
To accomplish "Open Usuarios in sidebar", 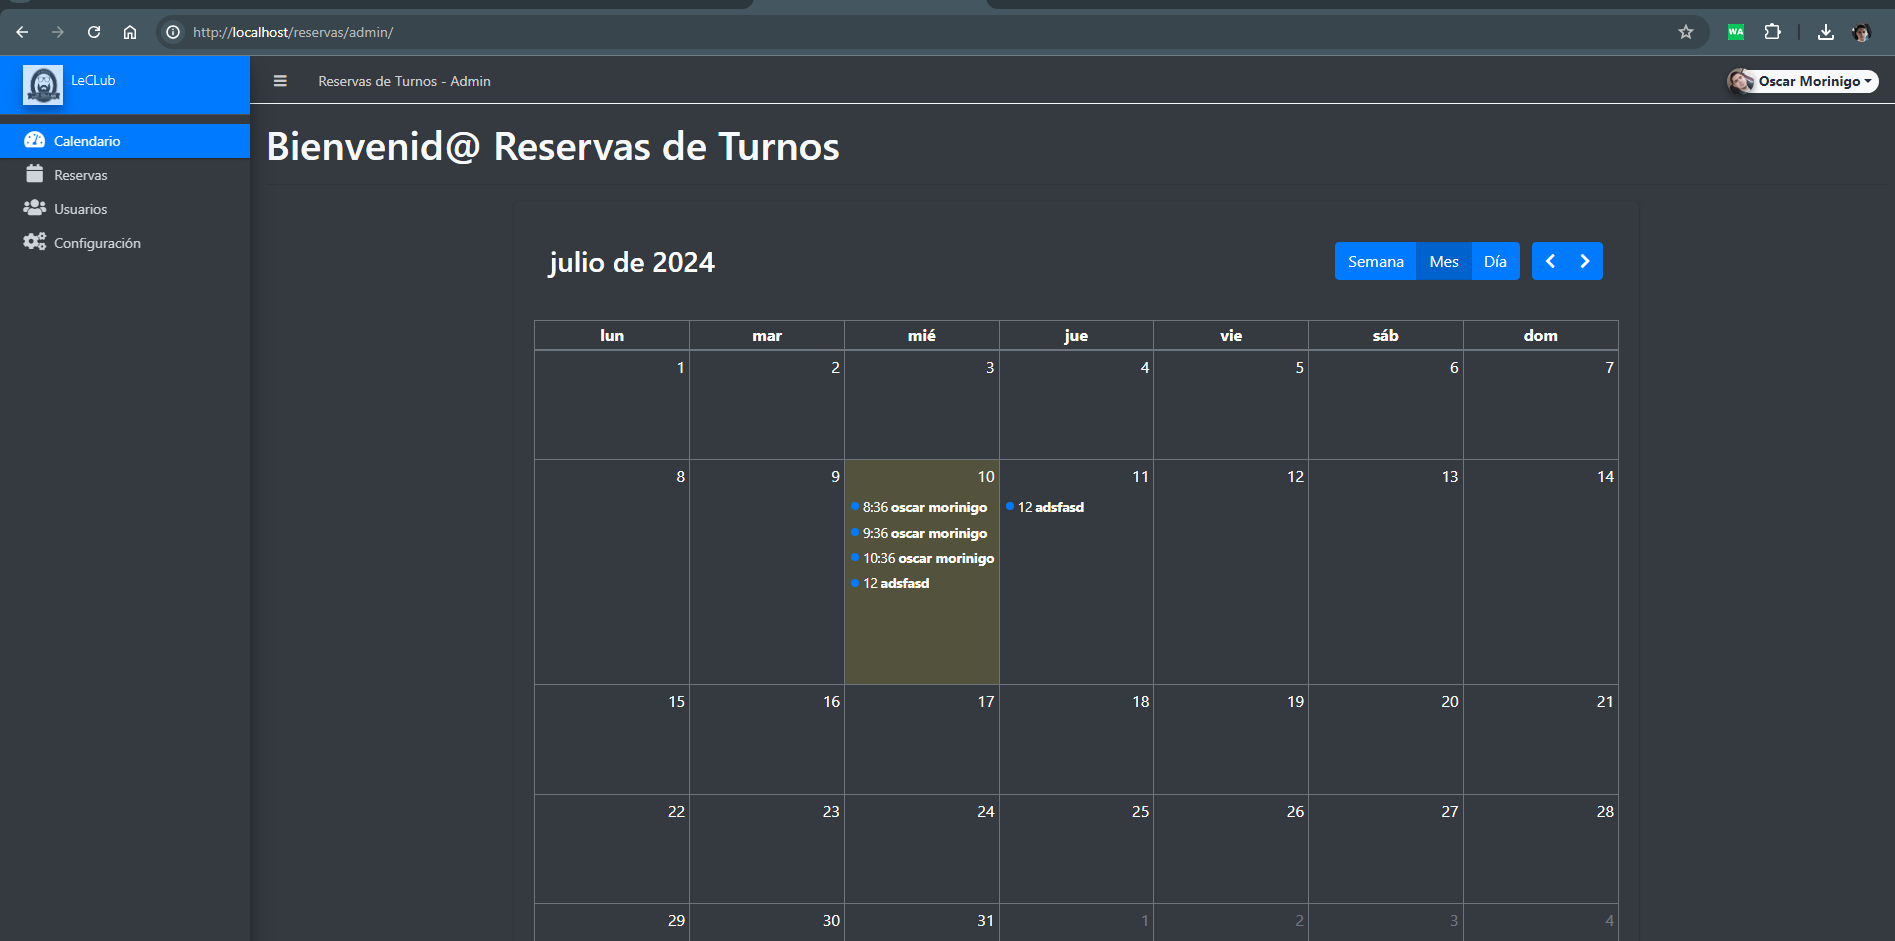I will click(x=80, y=209).
